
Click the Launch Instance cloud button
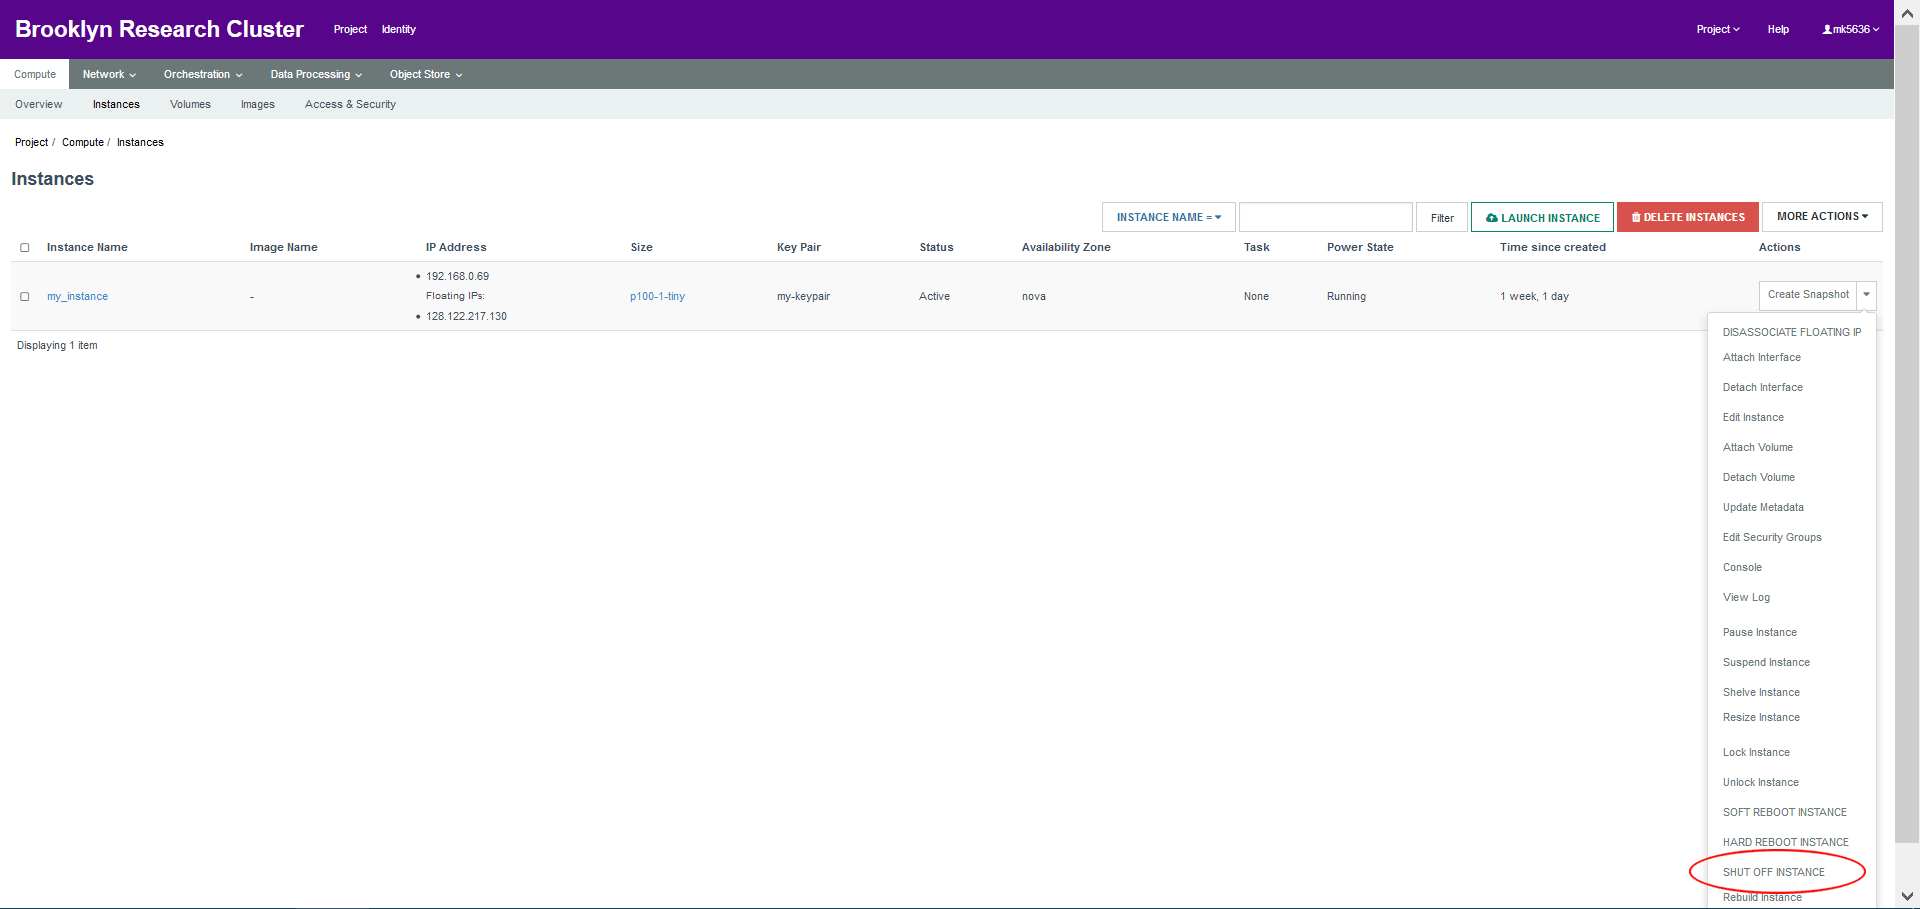click(x=1542, y=217)
